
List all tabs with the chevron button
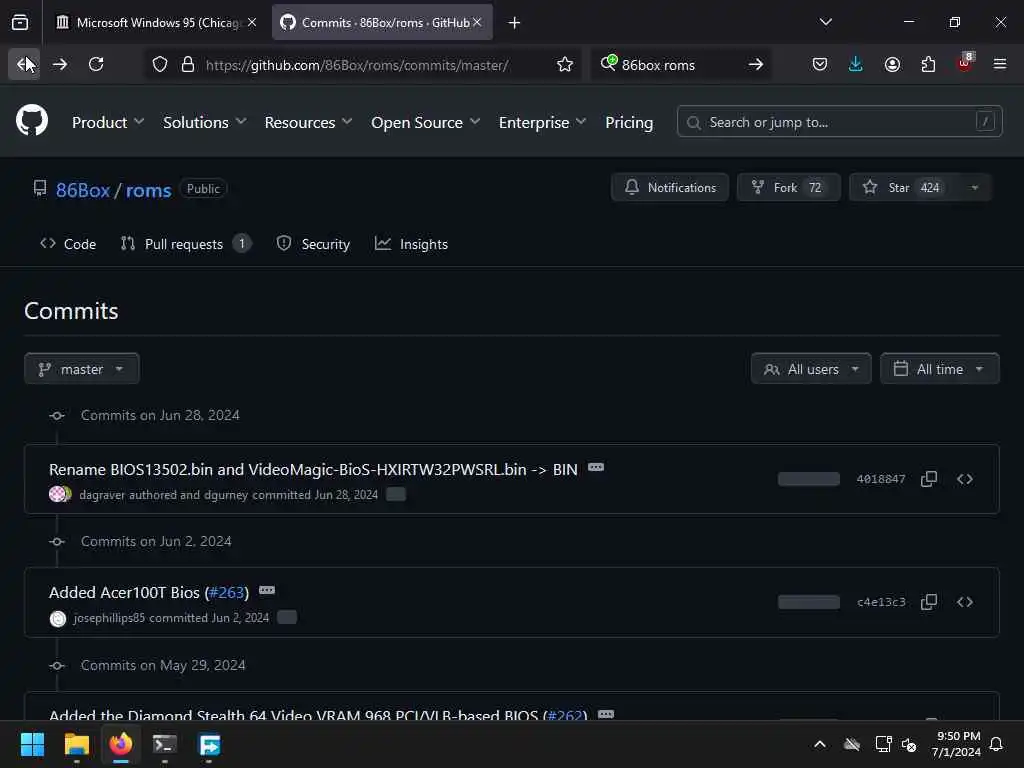tap(825, 22)
